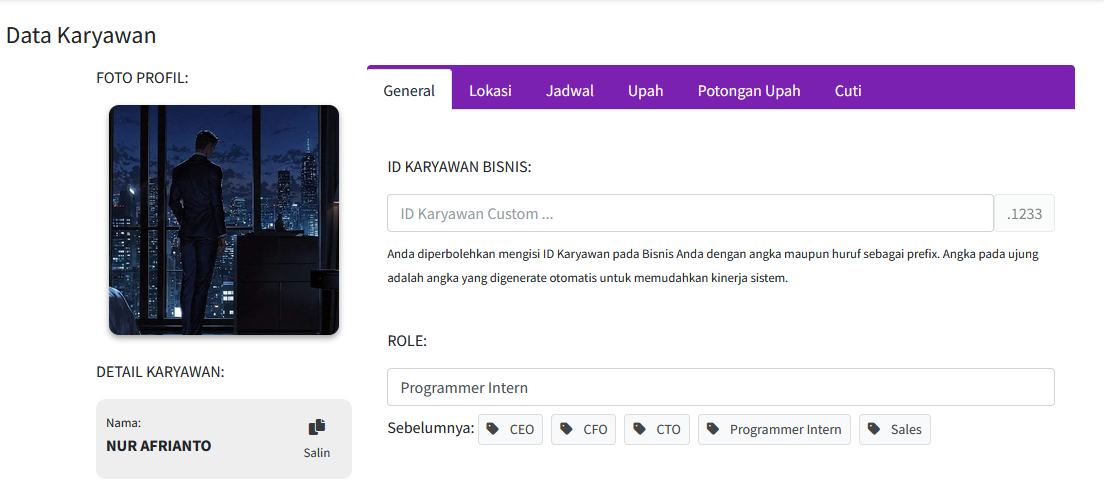Go to the Upah tab
The height and width of the screenshot is (483, 1104).
click(646, 90)
